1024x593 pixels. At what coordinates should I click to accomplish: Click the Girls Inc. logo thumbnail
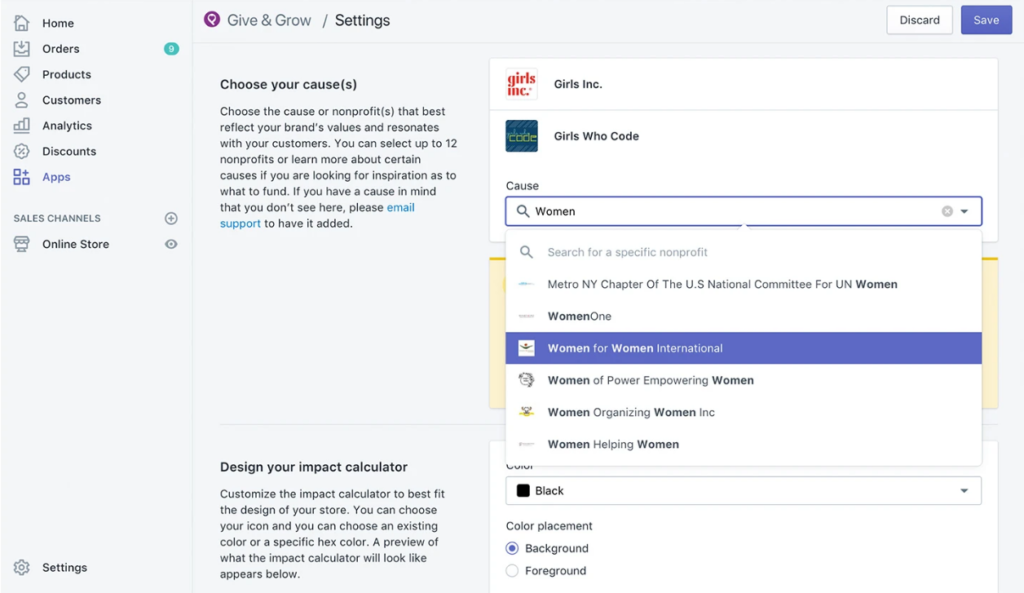[522, 84]
